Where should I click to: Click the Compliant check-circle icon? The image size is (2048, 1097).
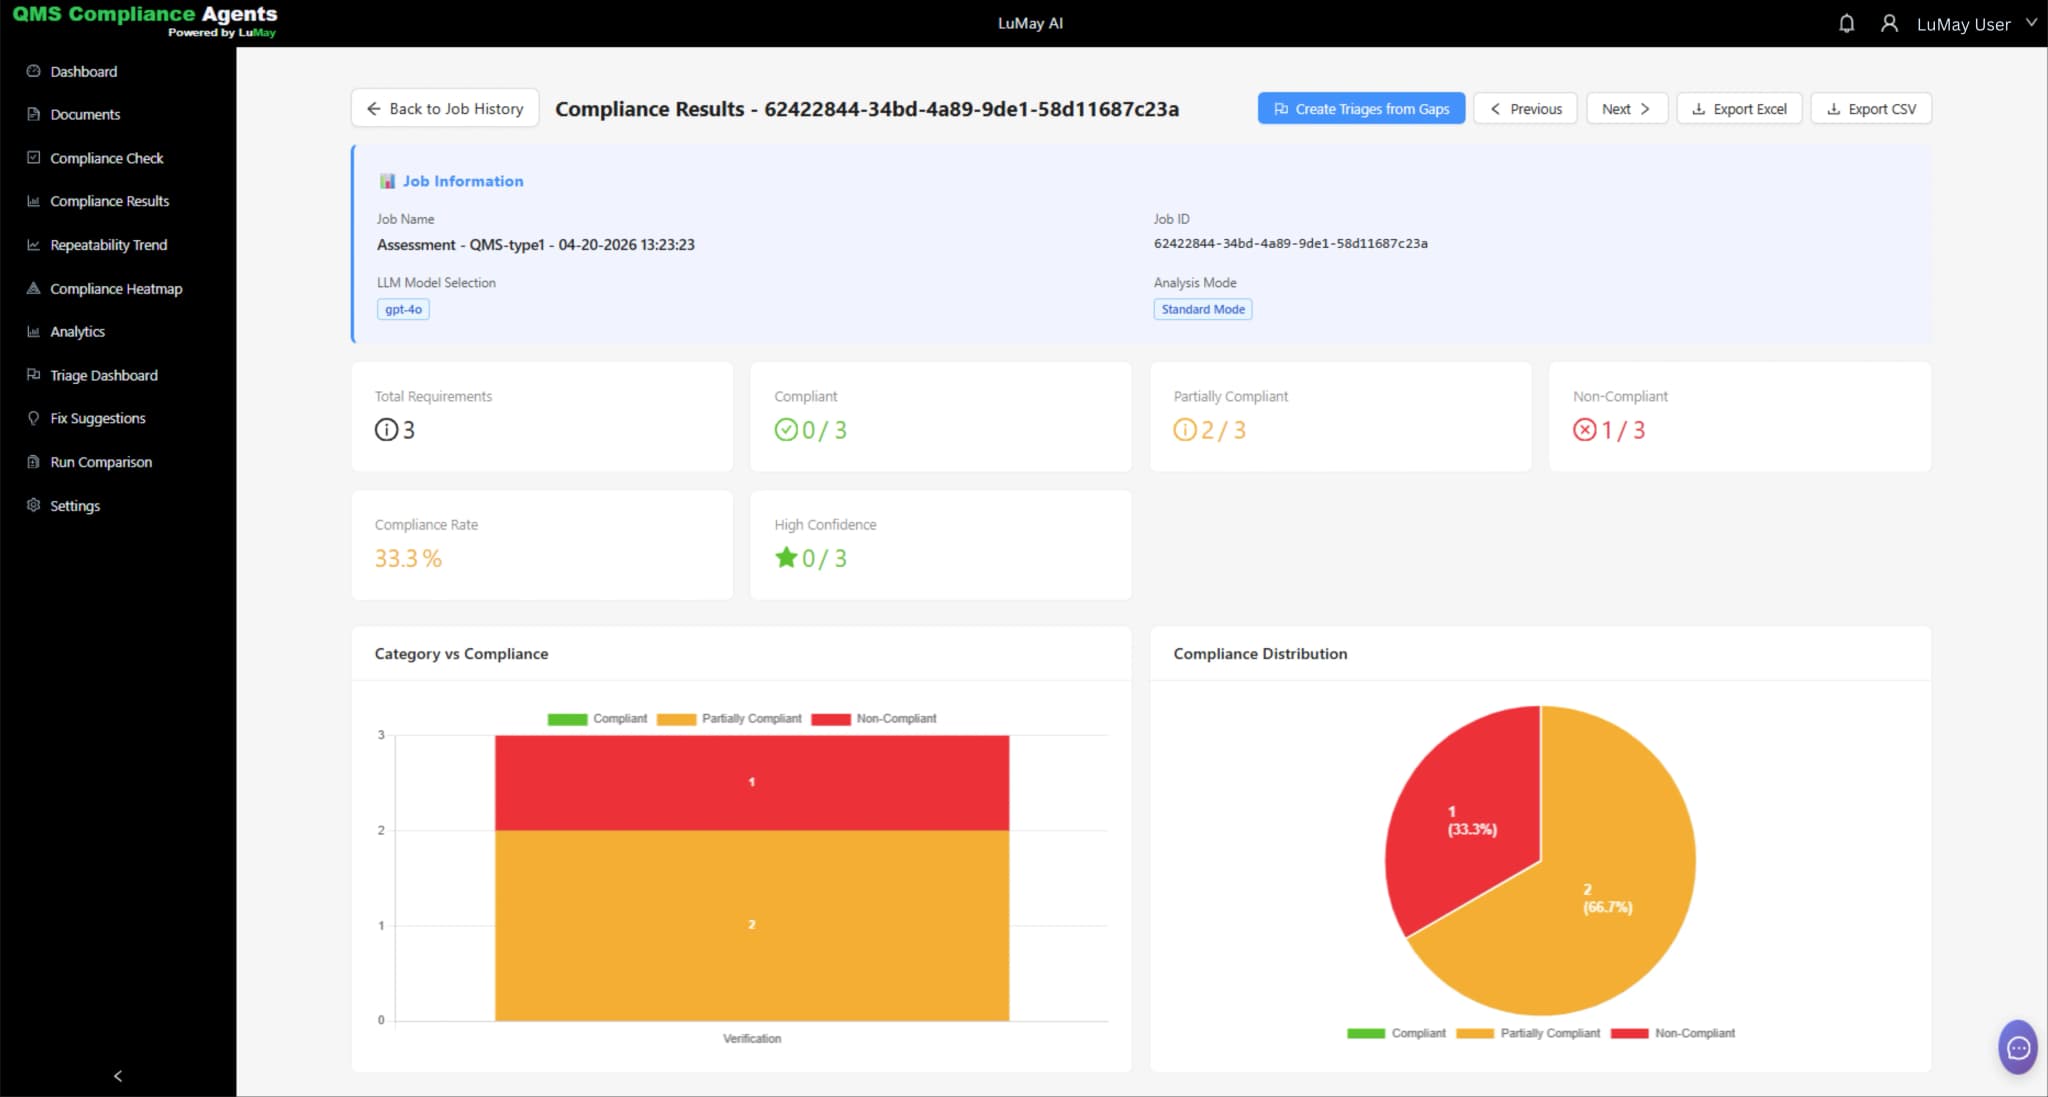[786, 430]
